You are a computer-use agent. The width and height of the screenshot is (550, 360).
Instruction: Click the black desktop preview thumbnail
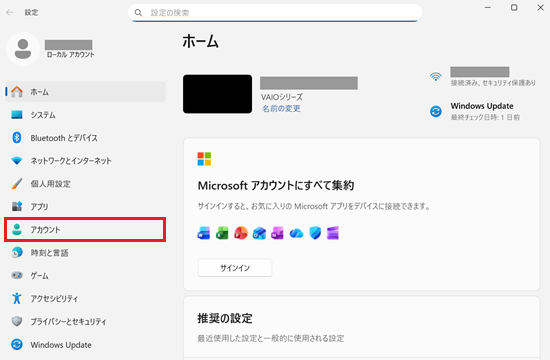[x=217, y=94]
